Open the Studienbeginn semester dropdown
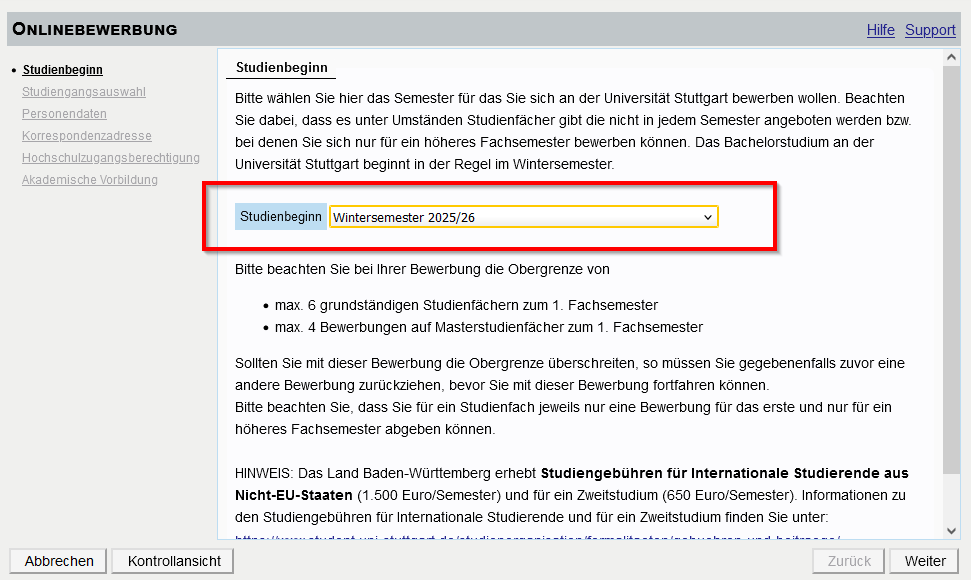The image size is (971, 580). (x=523, y=217)
